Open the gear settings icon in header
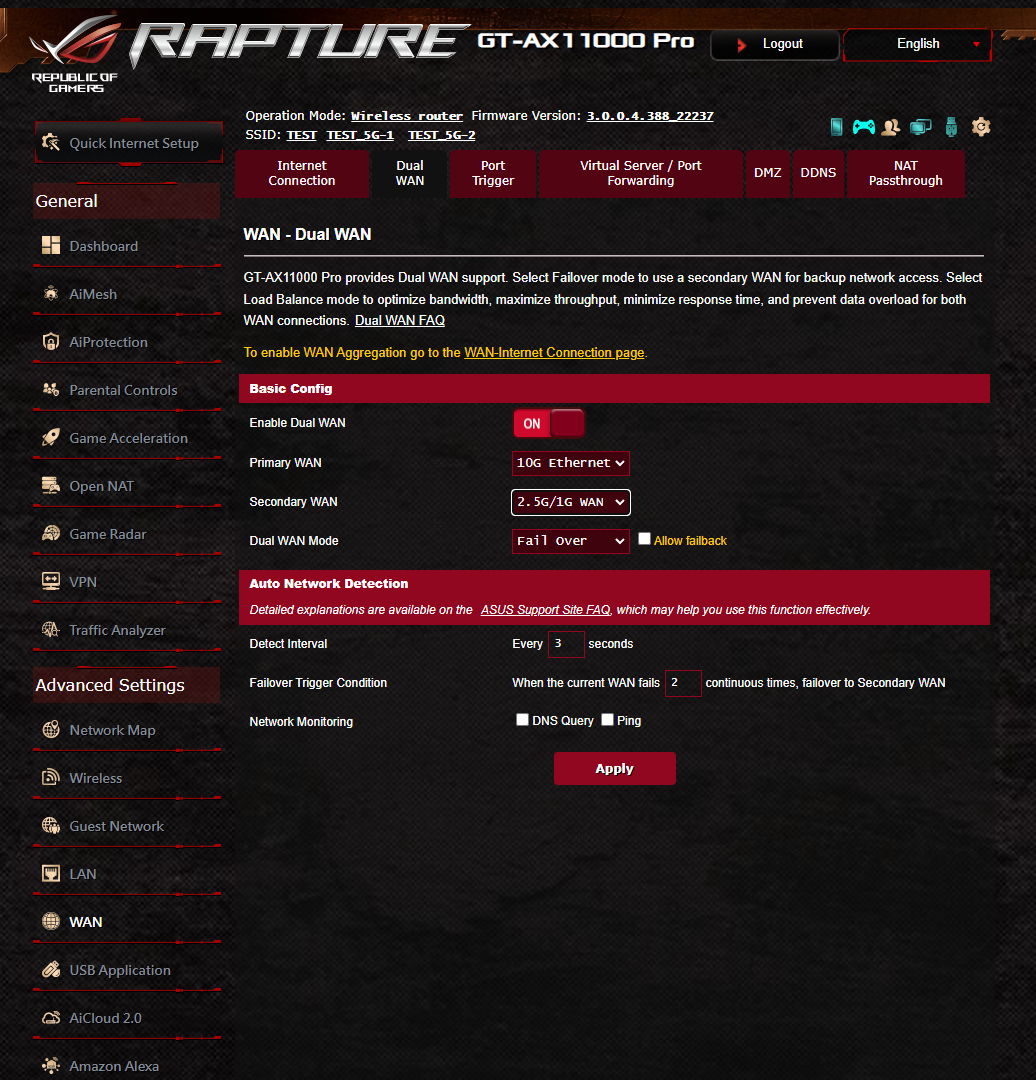Image resolution: width=1036 pixels, height=1080 pixels. (981, 127)
